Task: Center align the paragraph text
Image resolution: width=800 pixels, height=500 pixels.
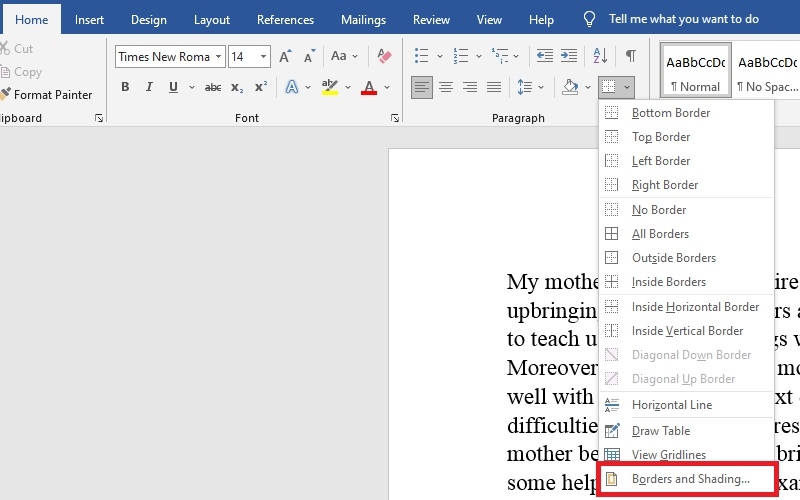Action: pyautogui.click(x=446, y=88)
